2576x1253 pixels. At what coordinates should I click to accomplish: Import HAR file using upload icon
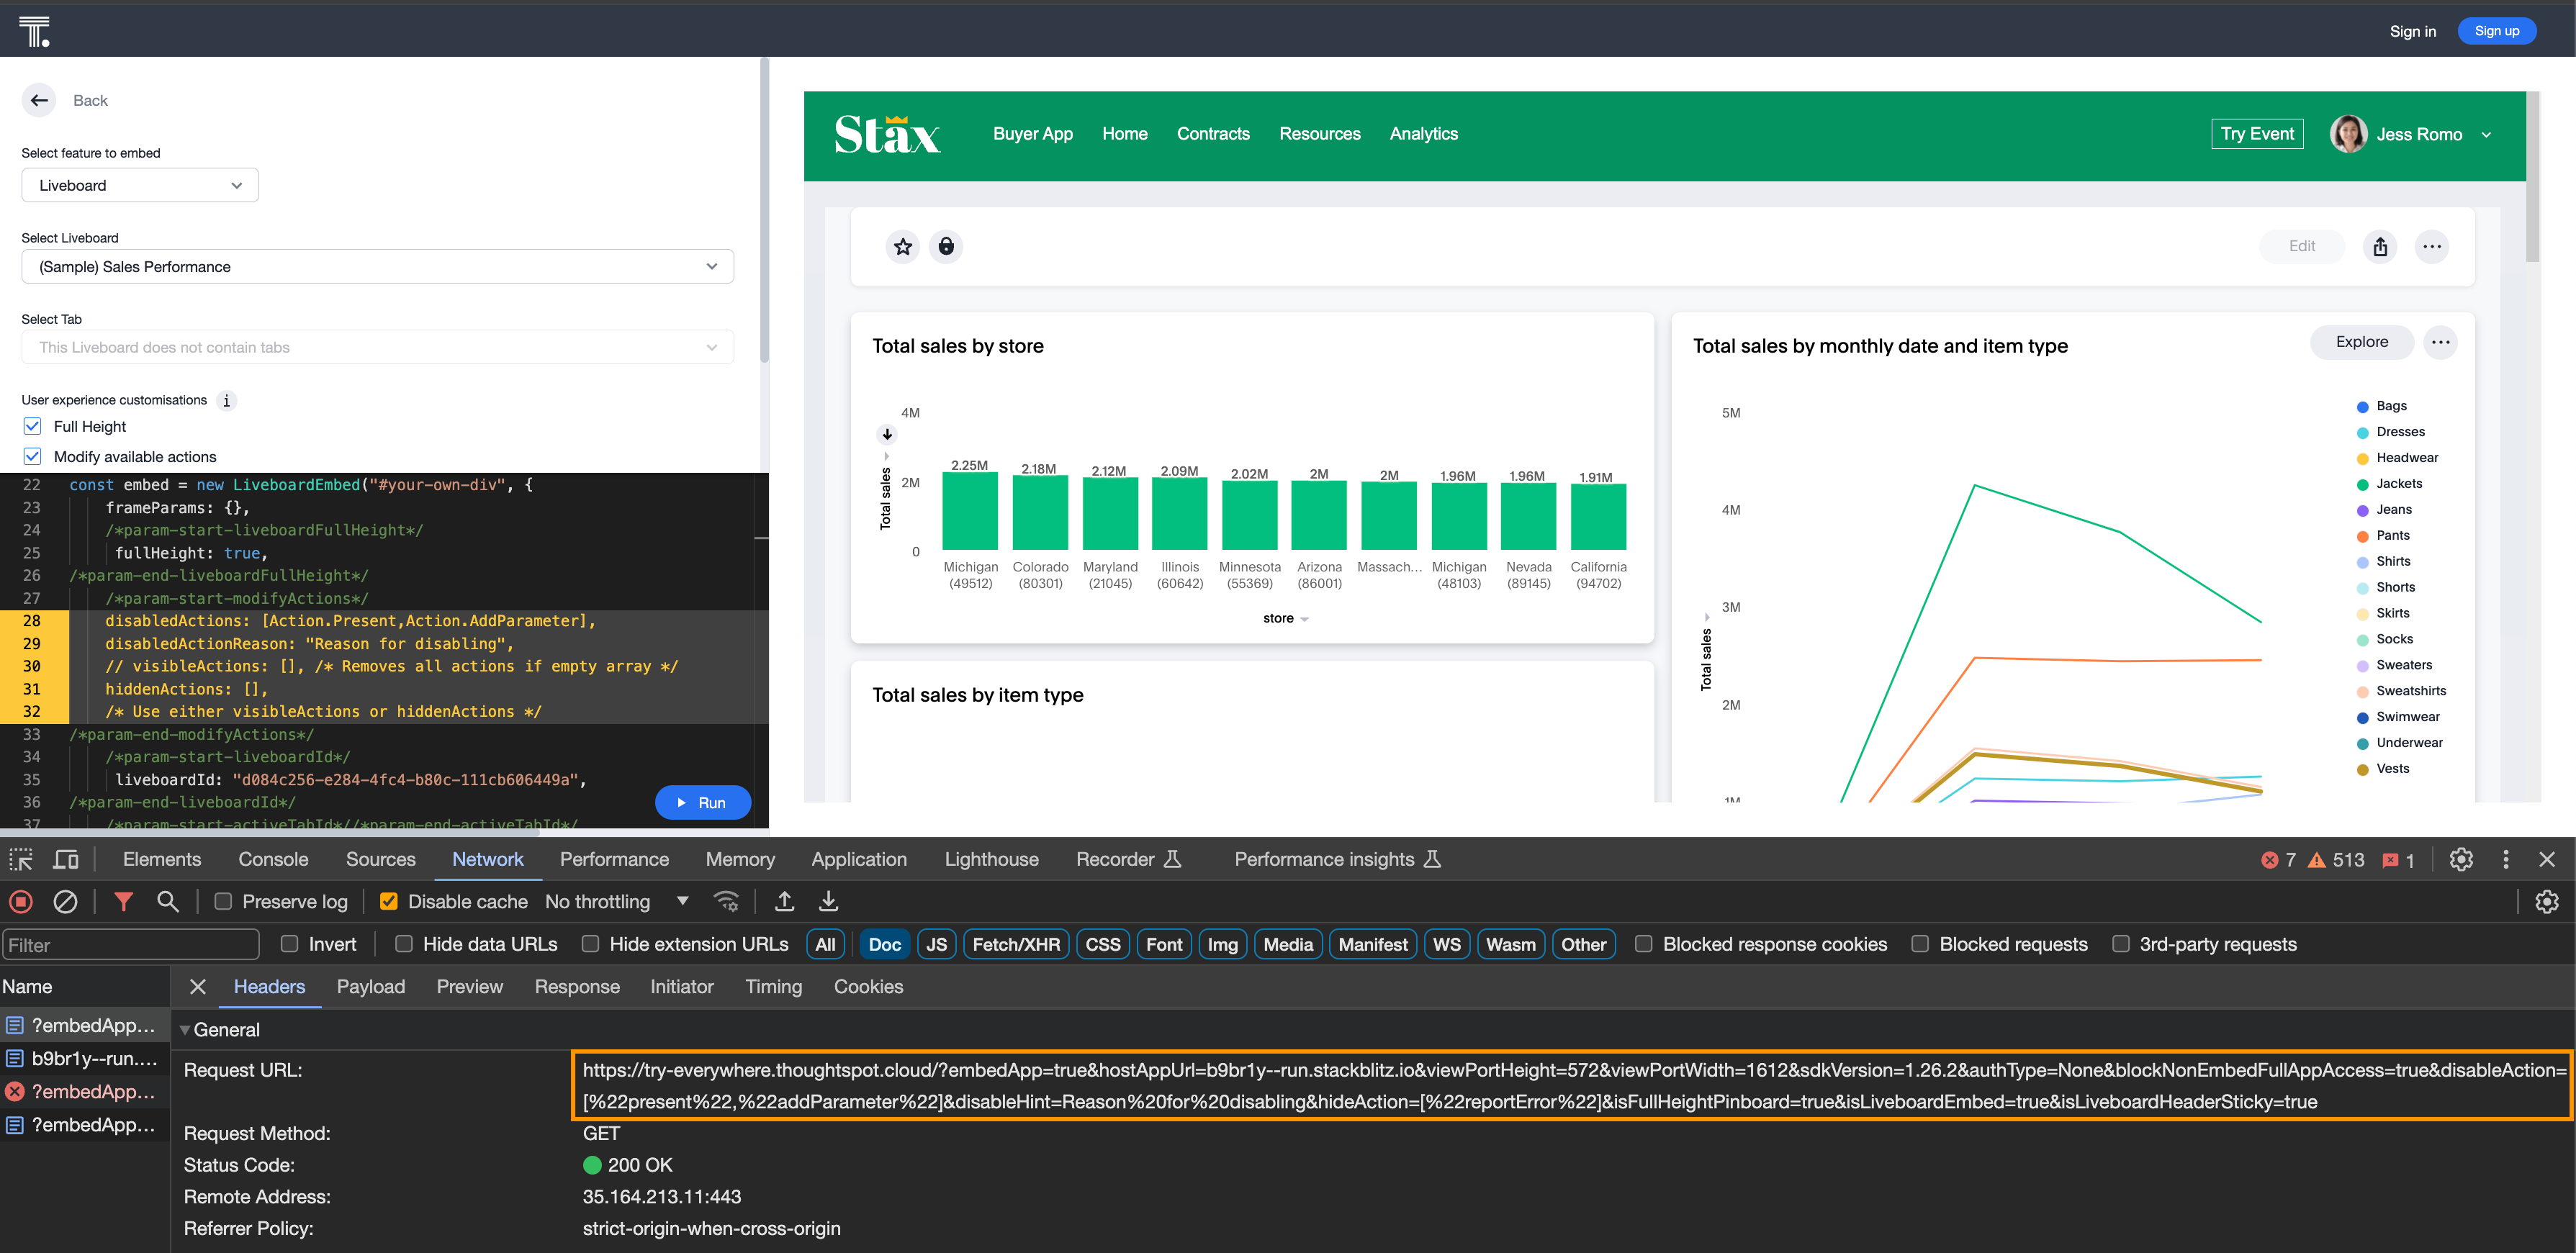[x=784, y=901]
